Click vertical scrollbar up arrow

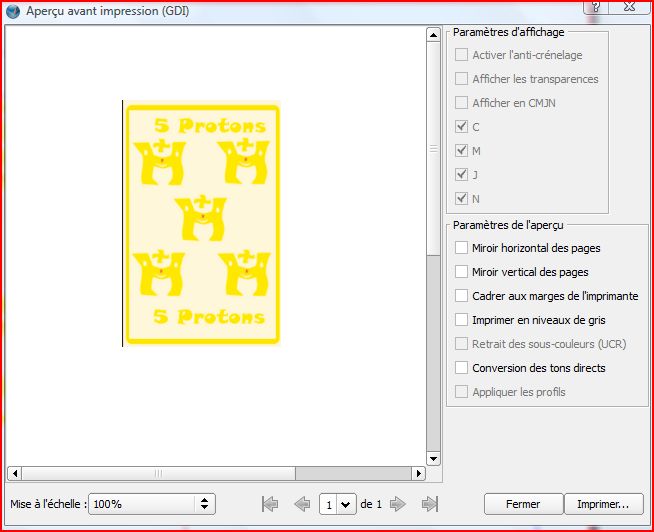click(433, 35)
